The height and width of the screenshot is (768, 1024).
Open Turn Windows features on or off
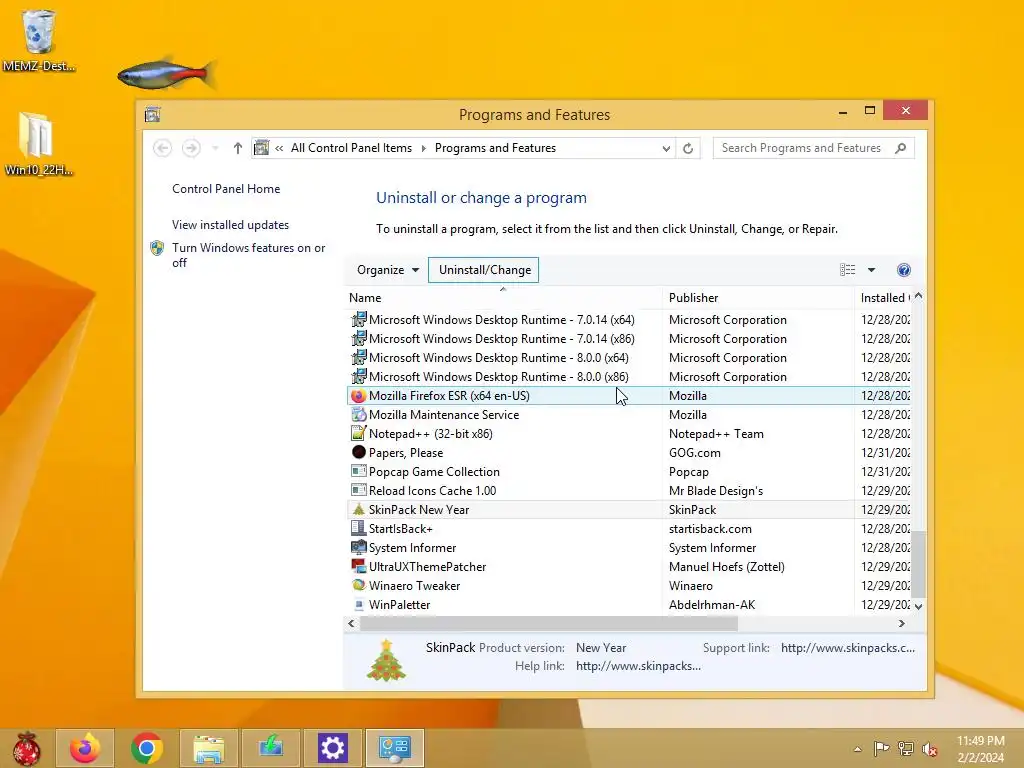248,255
